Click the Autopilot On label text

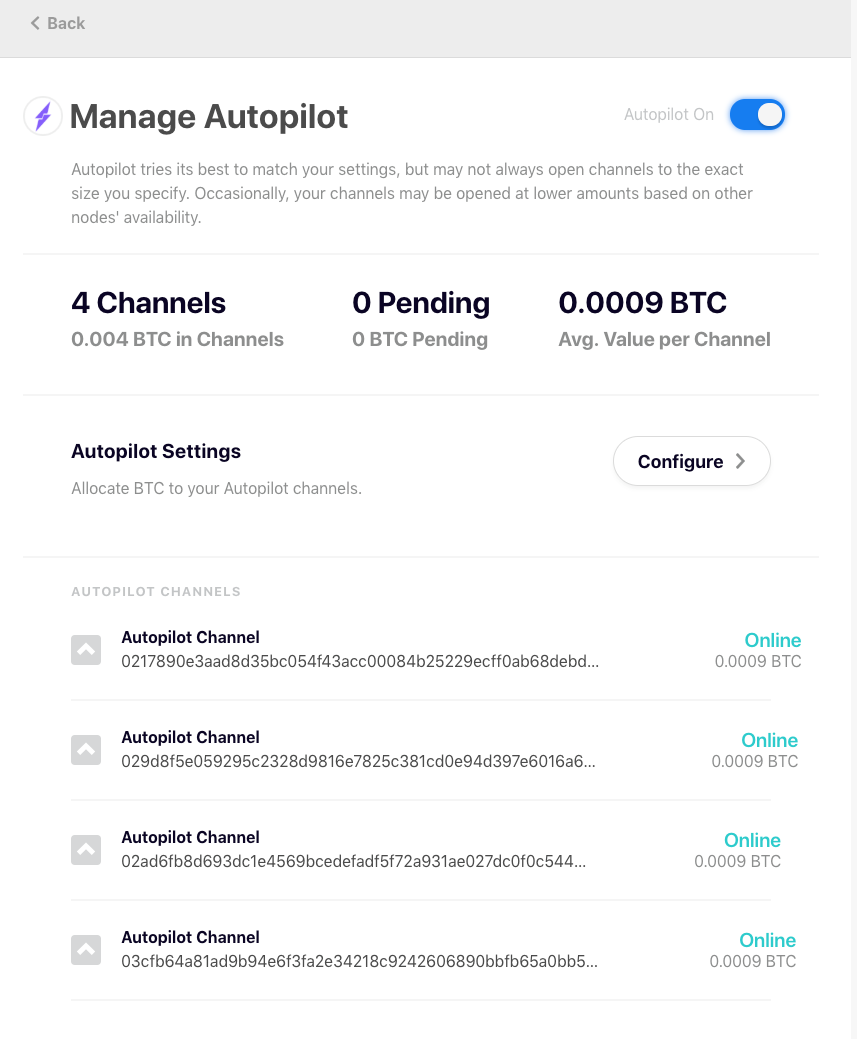pyautogui.click(x=669, y=115)
